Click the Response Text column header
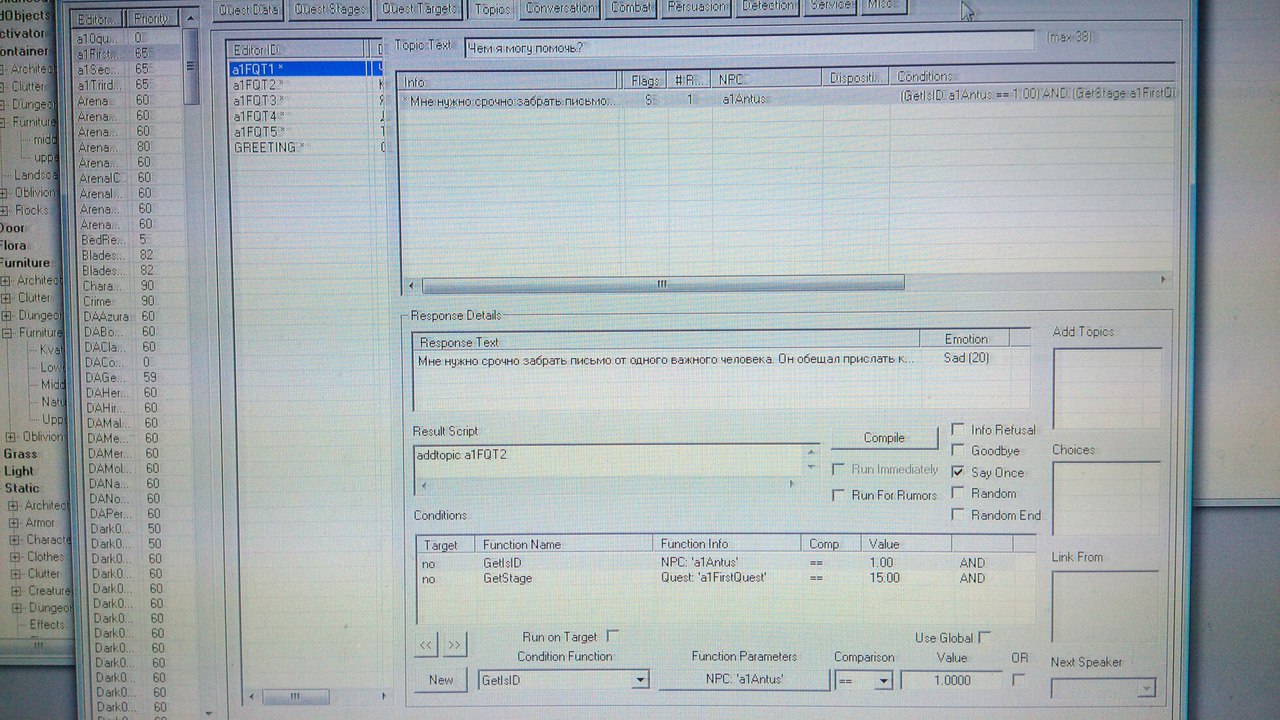Screen dimensions: 1280x720 tap(665, 341)
